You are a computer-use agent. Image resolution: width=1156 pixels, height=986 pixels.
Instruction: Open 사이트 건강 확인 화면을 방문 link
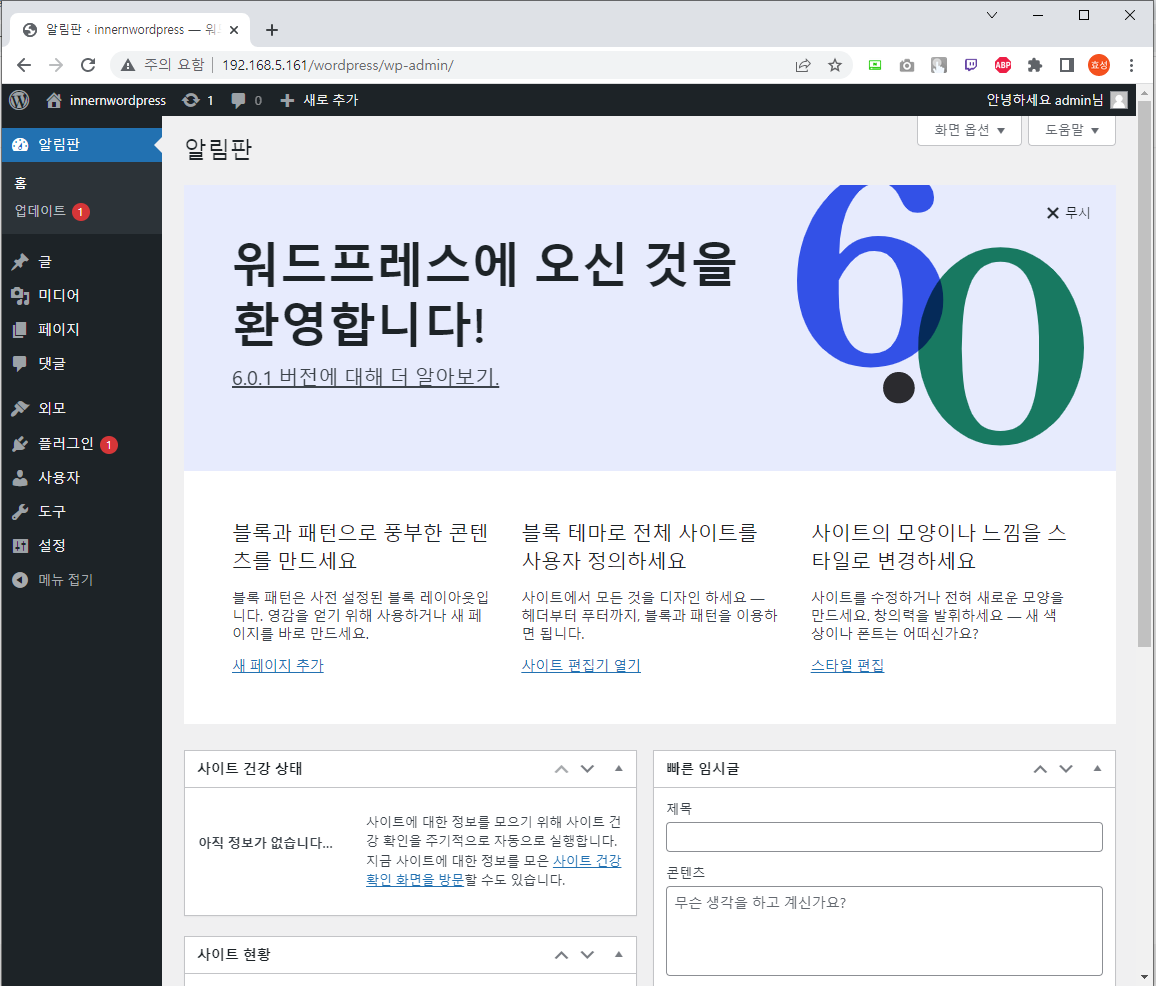click(493, 870)
